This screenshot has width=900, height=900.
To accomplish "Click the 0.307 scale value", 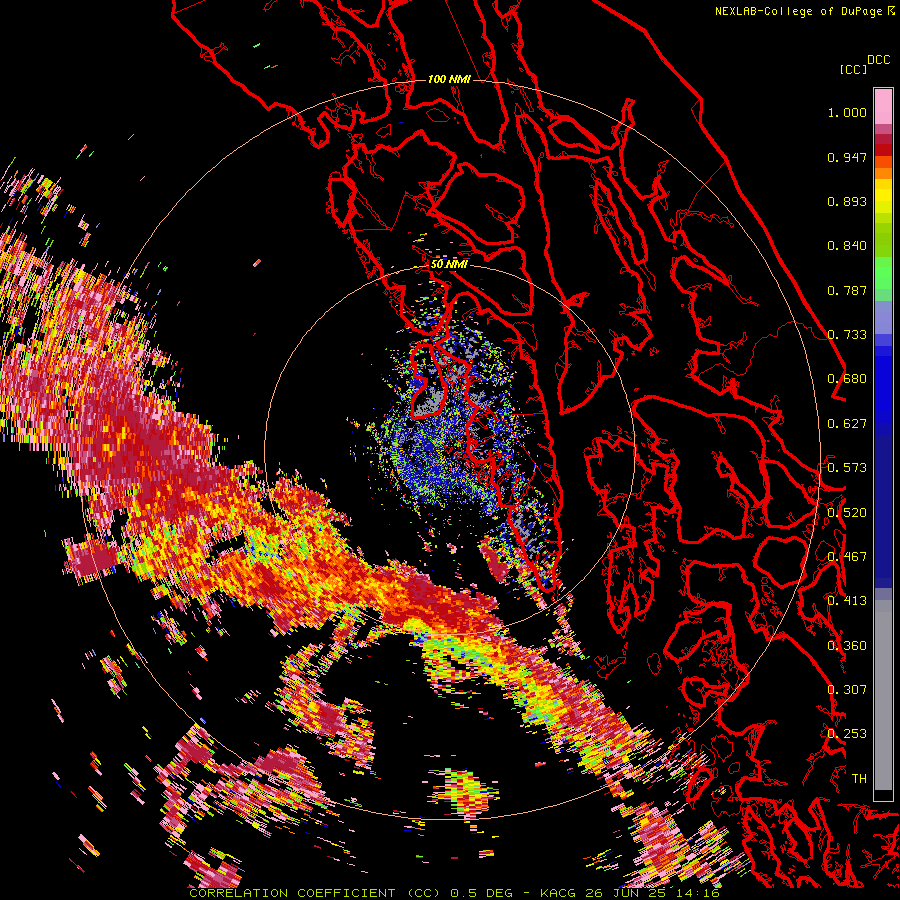I will (847, 689).
